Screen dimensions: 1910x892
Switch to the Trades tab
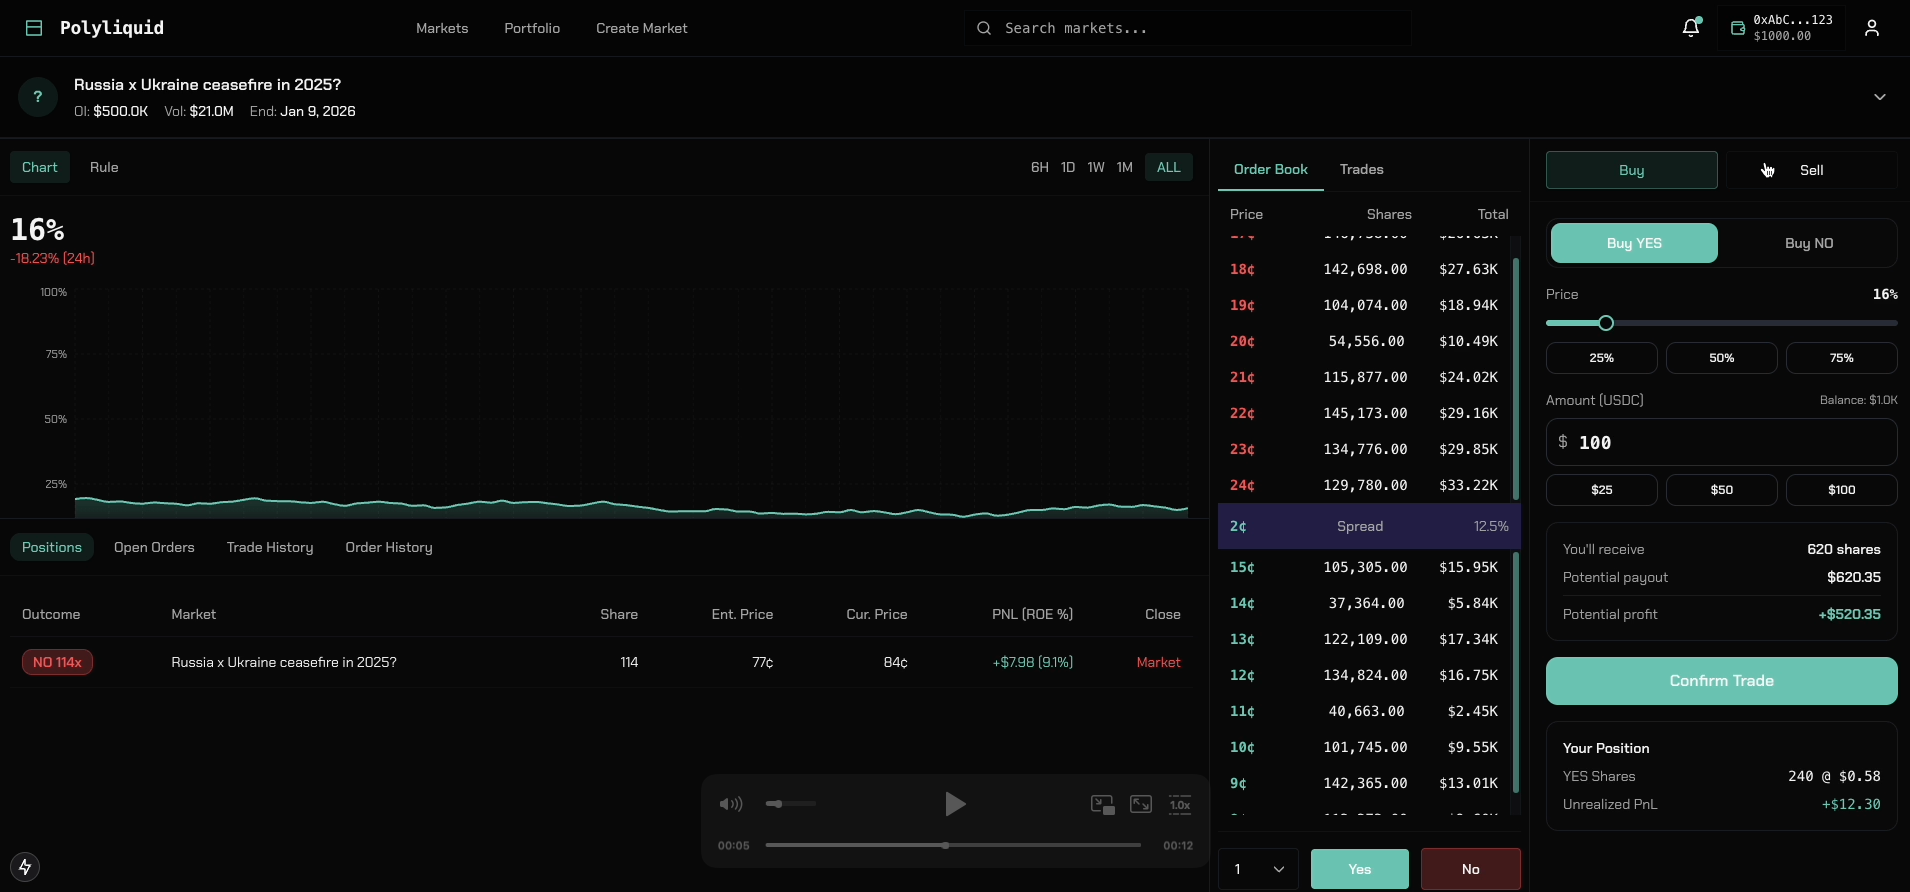click(x=1361, y=169)
